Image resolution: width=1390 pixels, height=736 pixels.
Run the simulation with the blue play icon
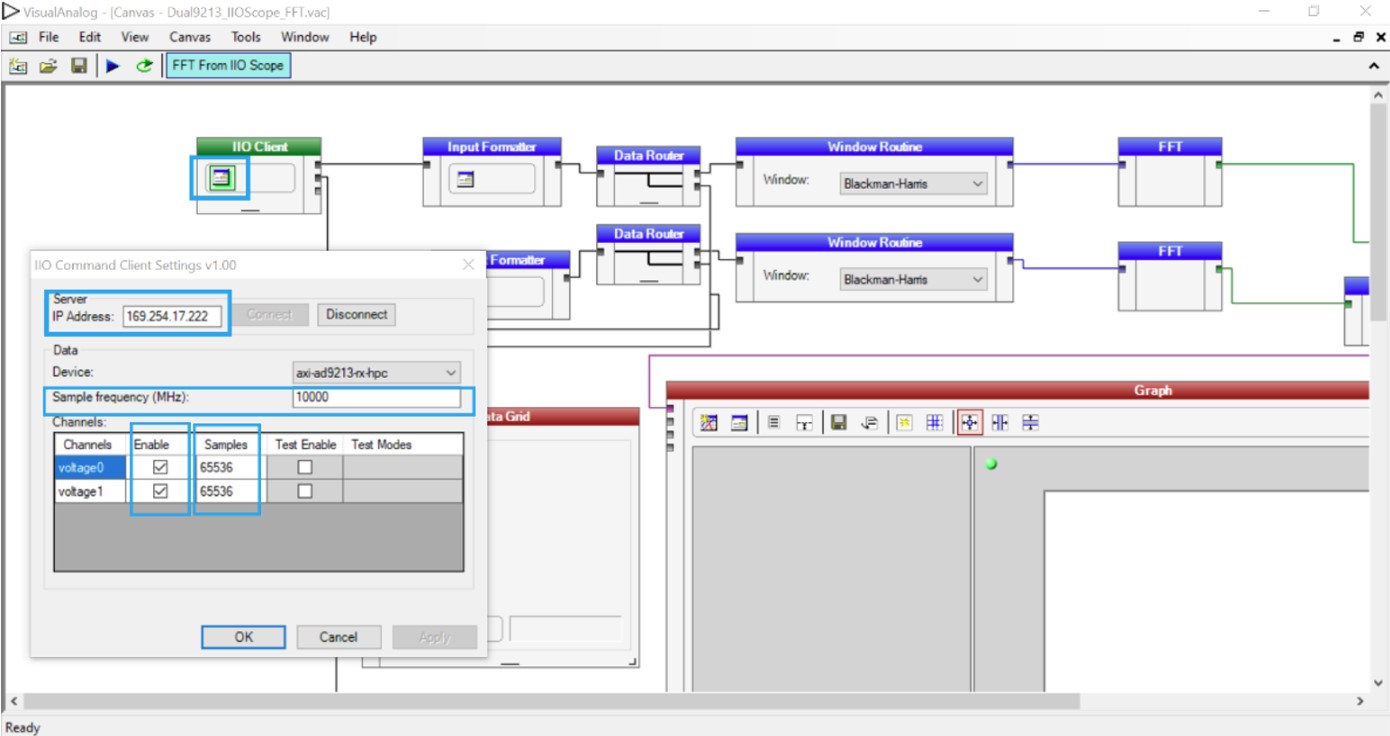[x=112, y=64]
